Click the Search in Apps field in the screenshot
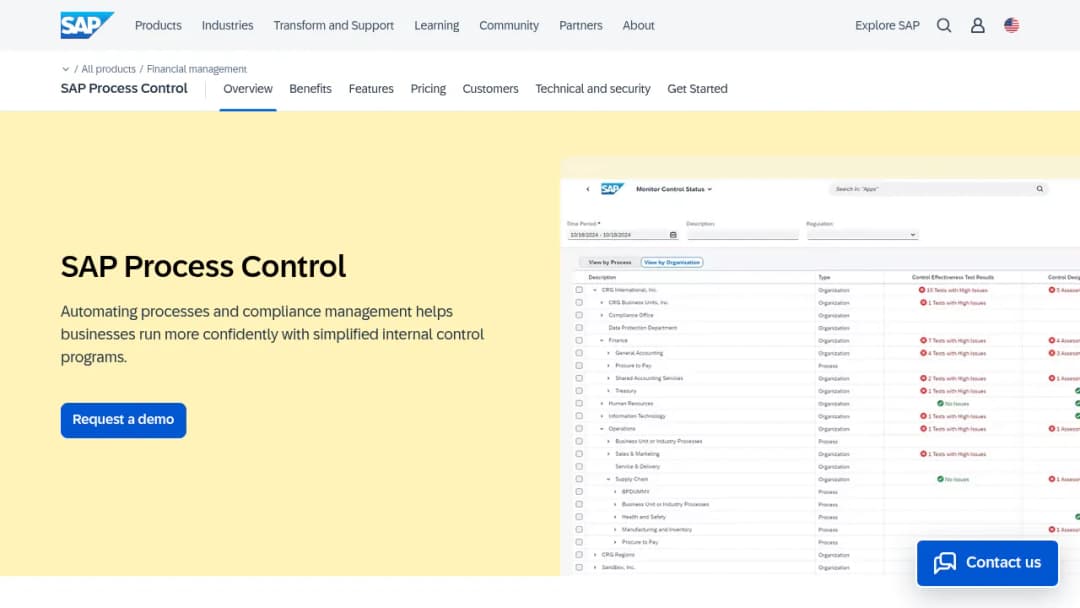Viewport: 1080px width, 608px height. [x=938, y=189]
